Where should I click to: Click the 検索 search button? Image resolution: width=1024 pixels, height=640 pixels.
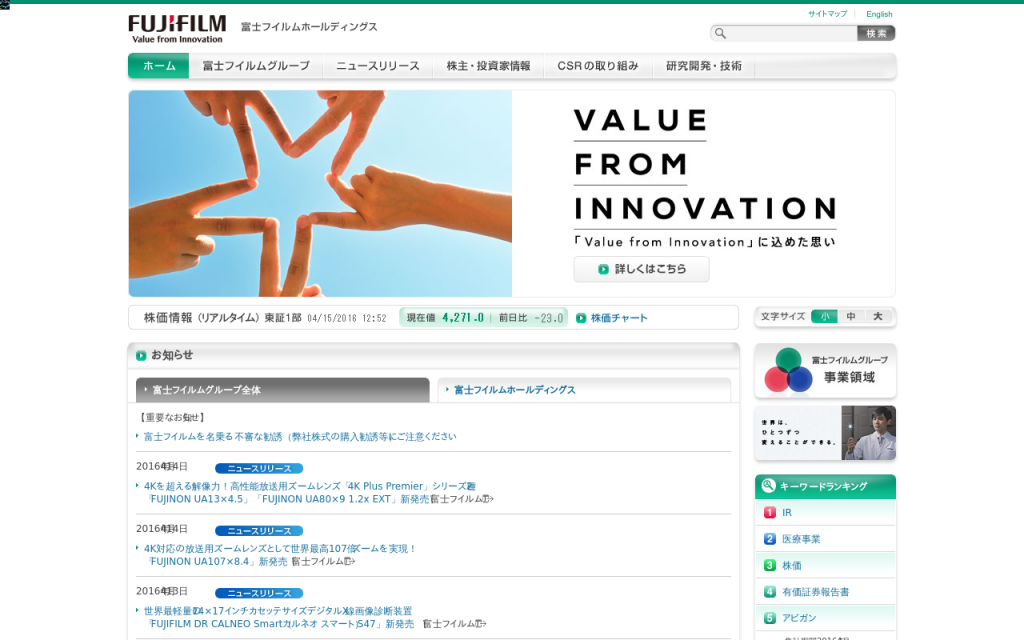pos(876,33)
